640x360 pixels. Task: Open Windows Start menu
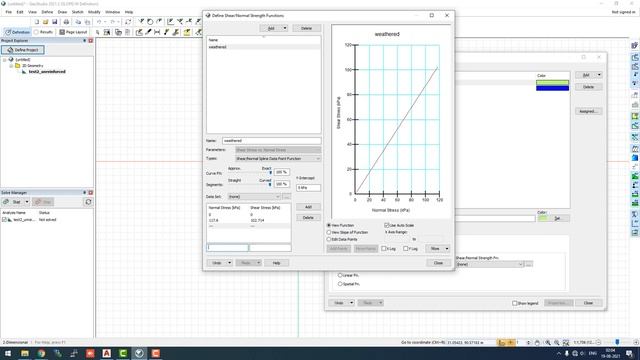[8, 353]
